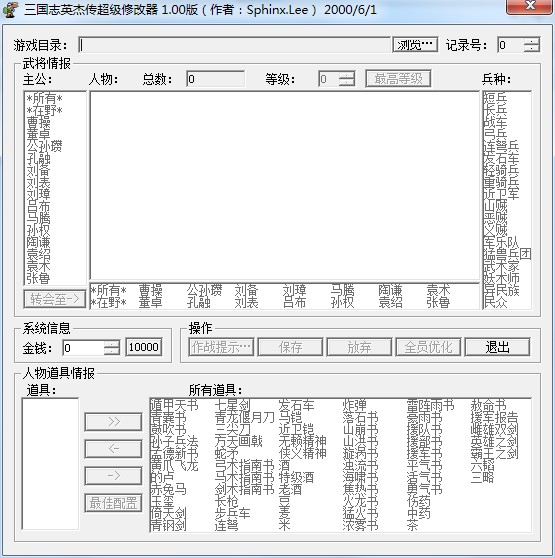Click the 全员优化 optimize-all button
Image resolution: width=555 pixels, height=558 pixels.
tap(428, 347)
